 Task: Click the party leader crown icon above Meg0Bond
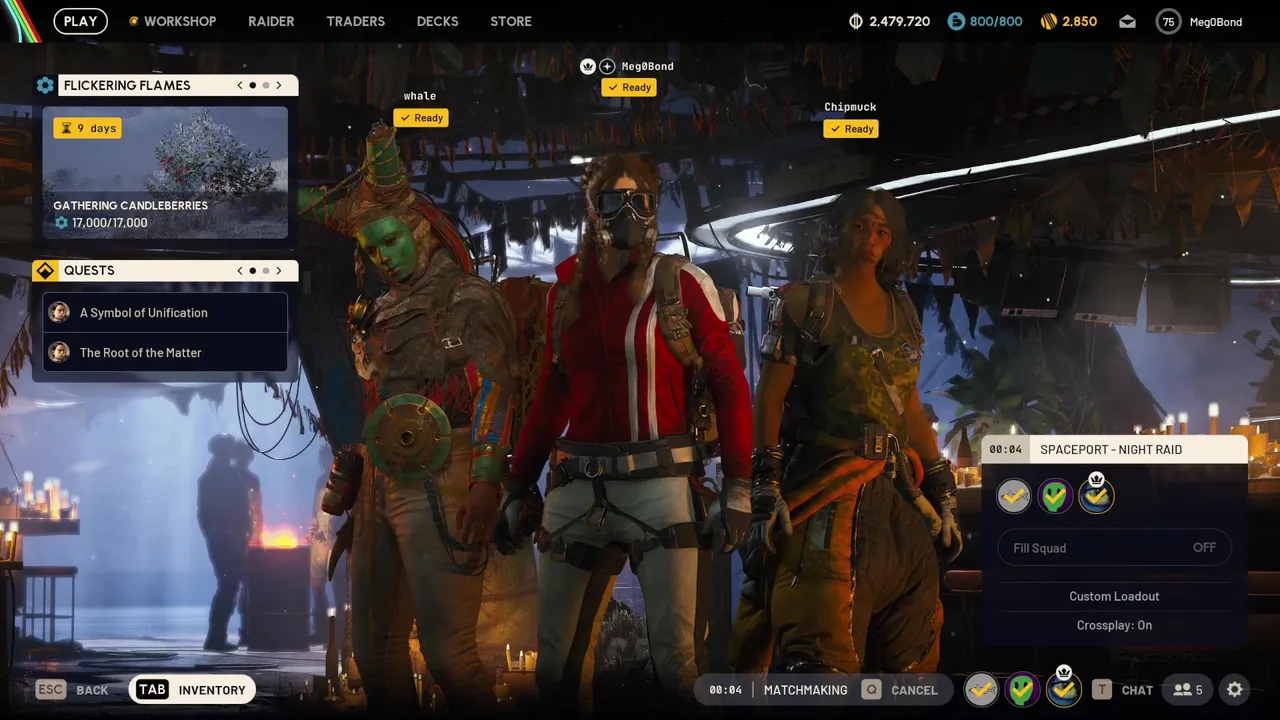coord(588,66)
